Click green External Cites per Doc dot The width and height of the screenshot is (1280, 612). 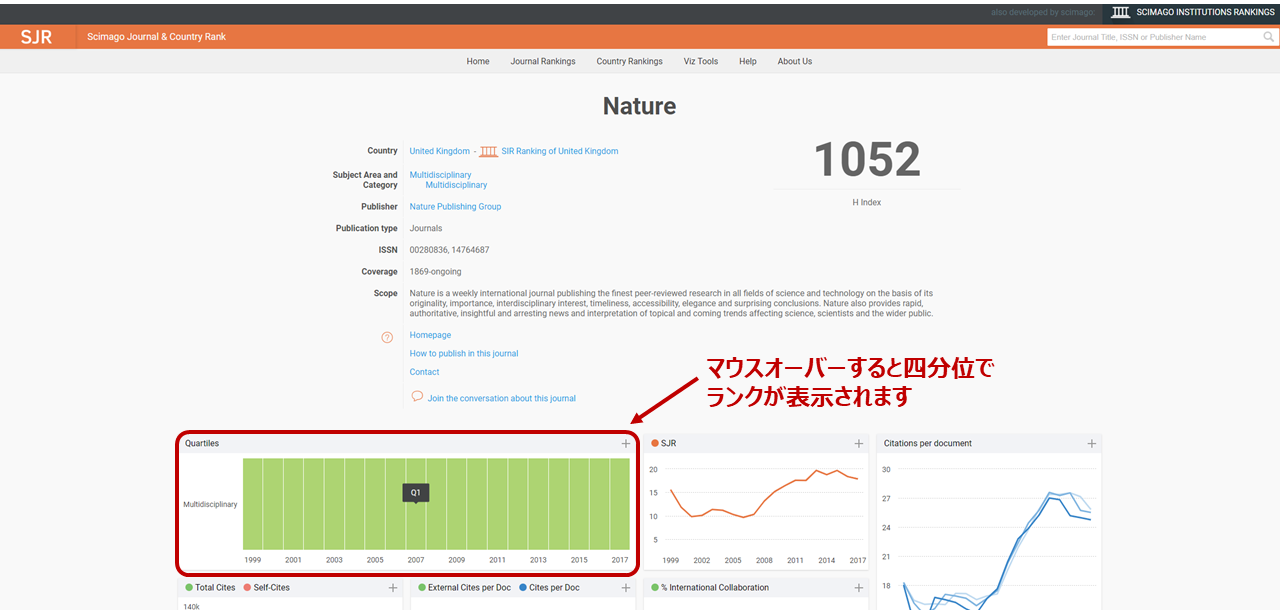coord(422,588)
